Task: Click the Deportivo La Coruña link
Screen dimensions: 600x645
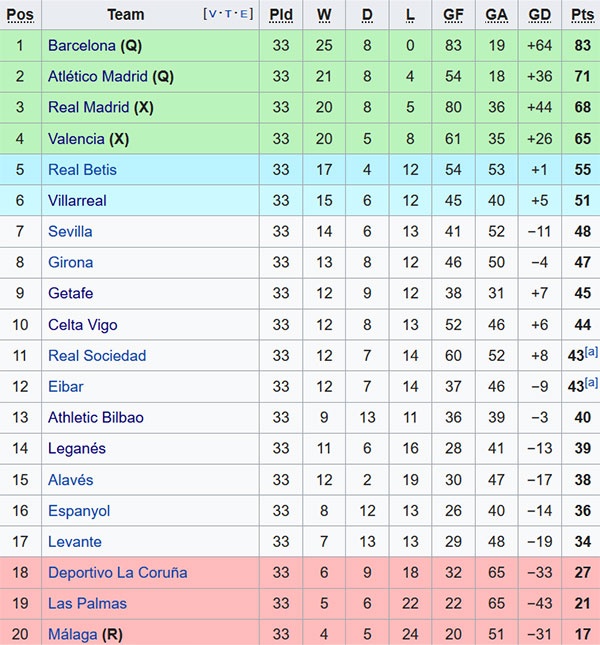Action: [117, 573]
